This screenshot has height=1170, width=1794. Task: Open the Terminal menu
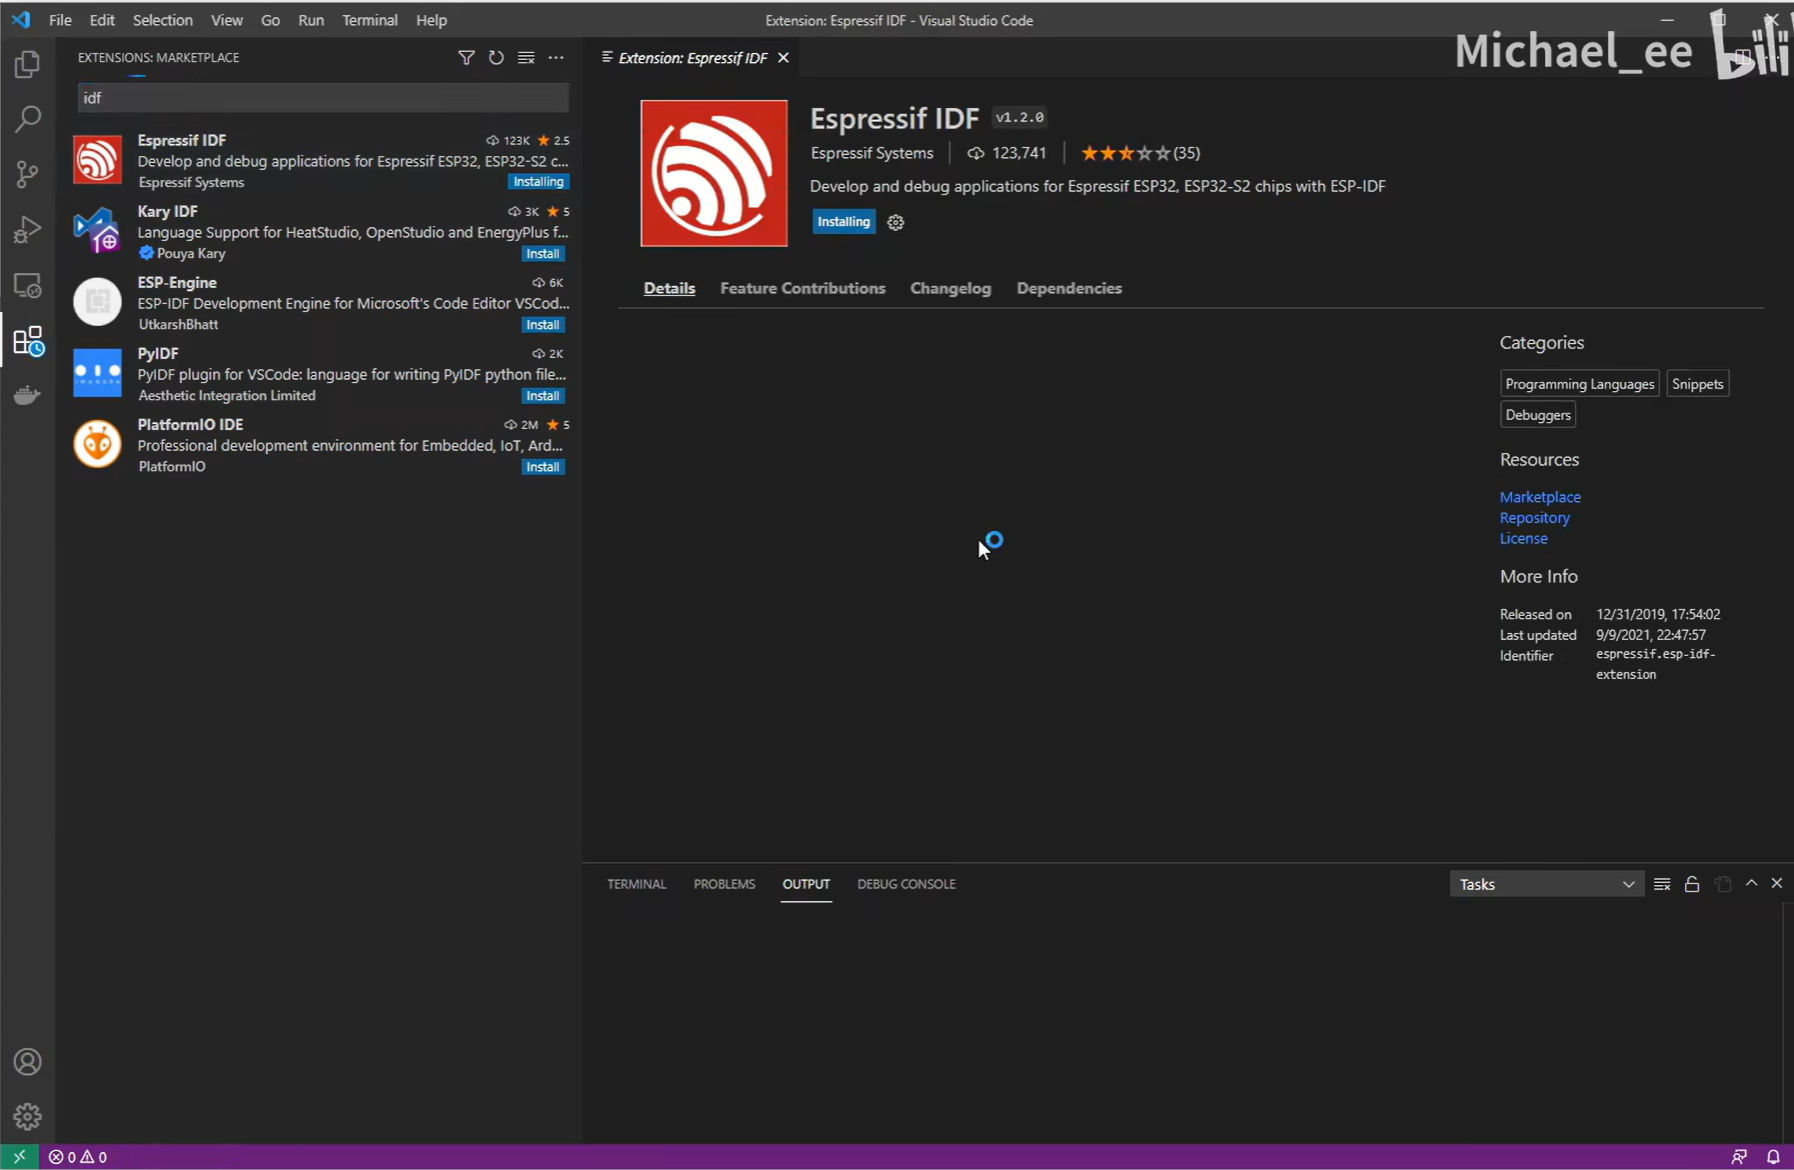[x=370, y=20]
